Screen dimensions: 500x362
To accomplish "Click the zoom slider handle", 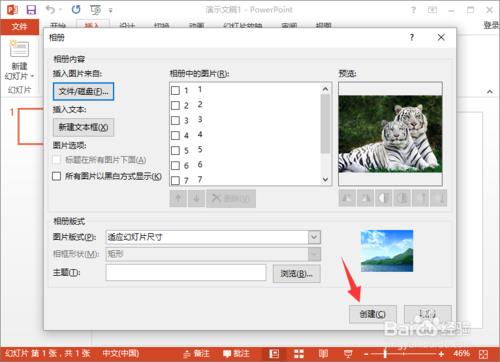I will (385, 354).
